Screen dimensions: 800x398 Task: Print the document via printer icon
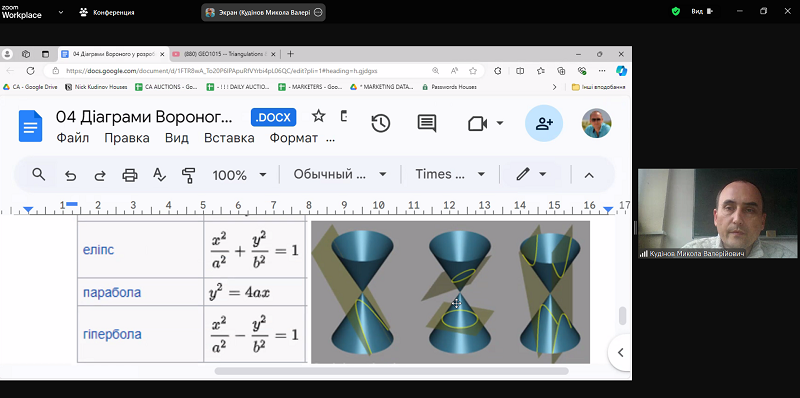tap(130, 176)
